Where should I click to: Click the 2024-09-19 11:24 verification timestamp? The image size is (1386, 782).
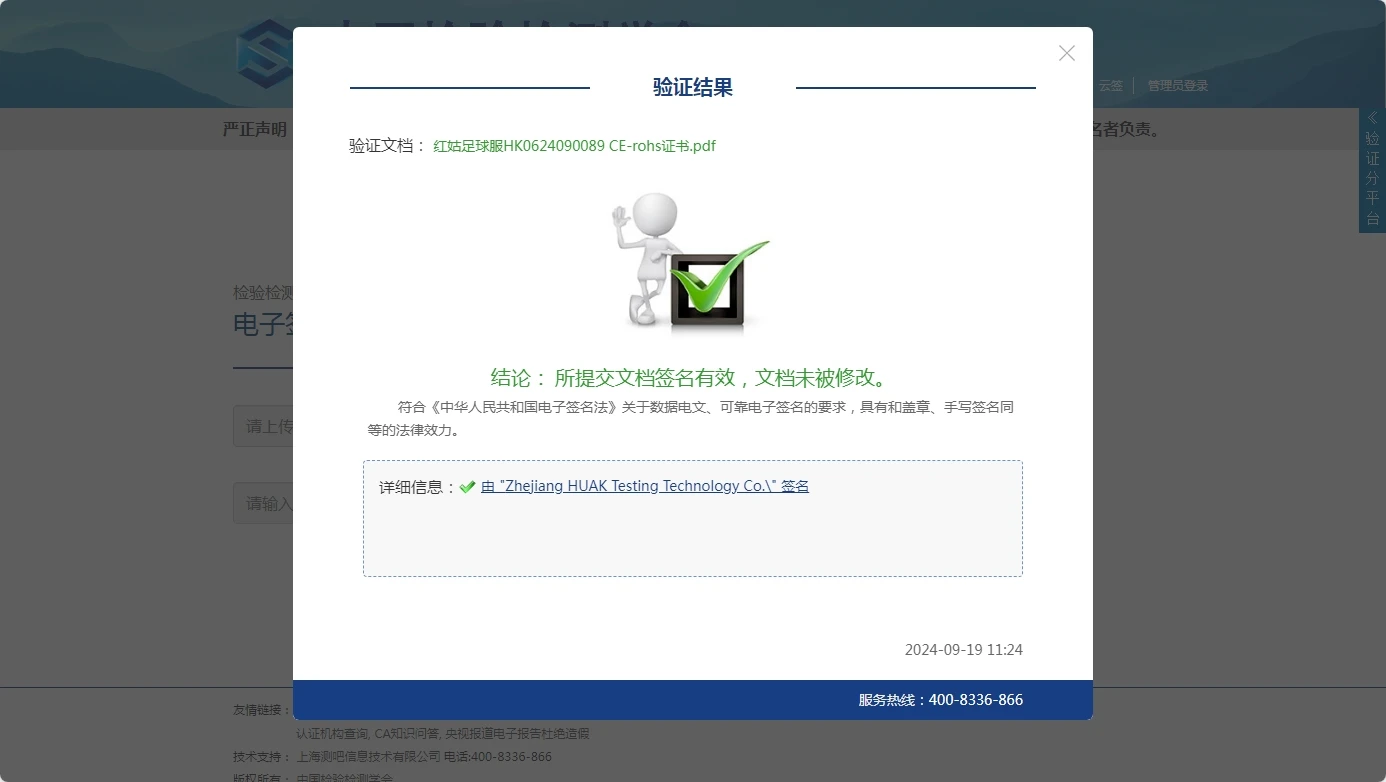pyautogui.click(x=963, y=650)
